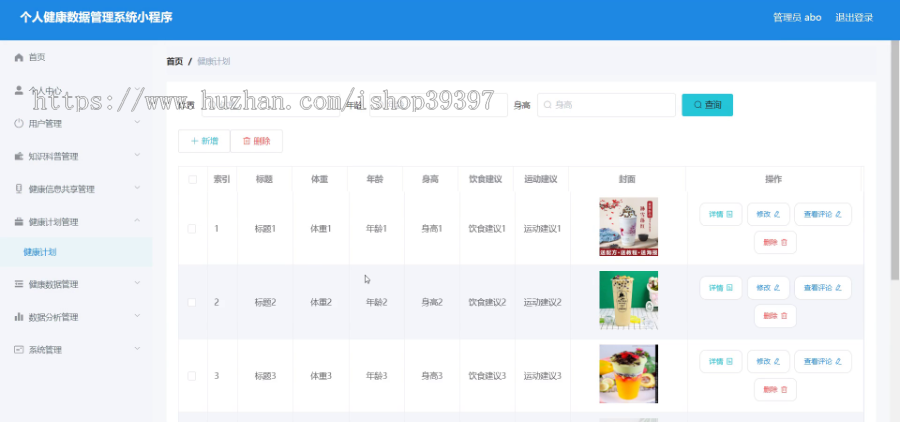Expand the 健康信息共享管理 chevron
Image resolution: width=900 pixels, height=422 pixels.
click(x=137, y=187)
